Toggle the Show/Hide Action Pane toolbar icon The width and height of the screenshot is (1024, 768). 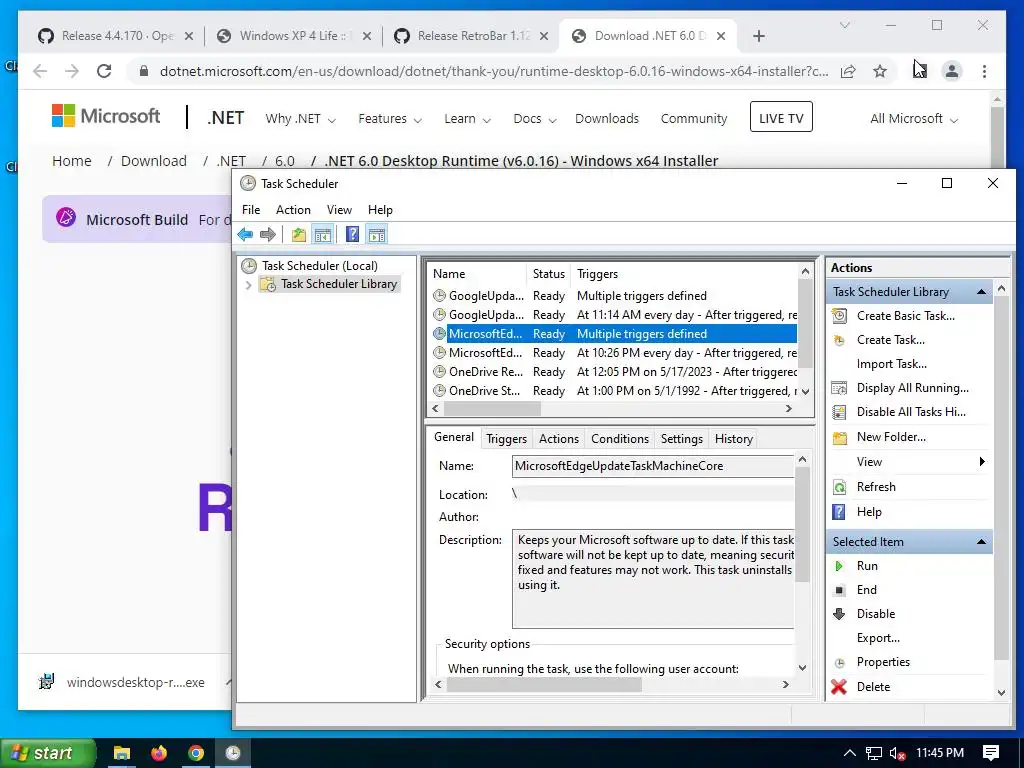pos(377,234)
